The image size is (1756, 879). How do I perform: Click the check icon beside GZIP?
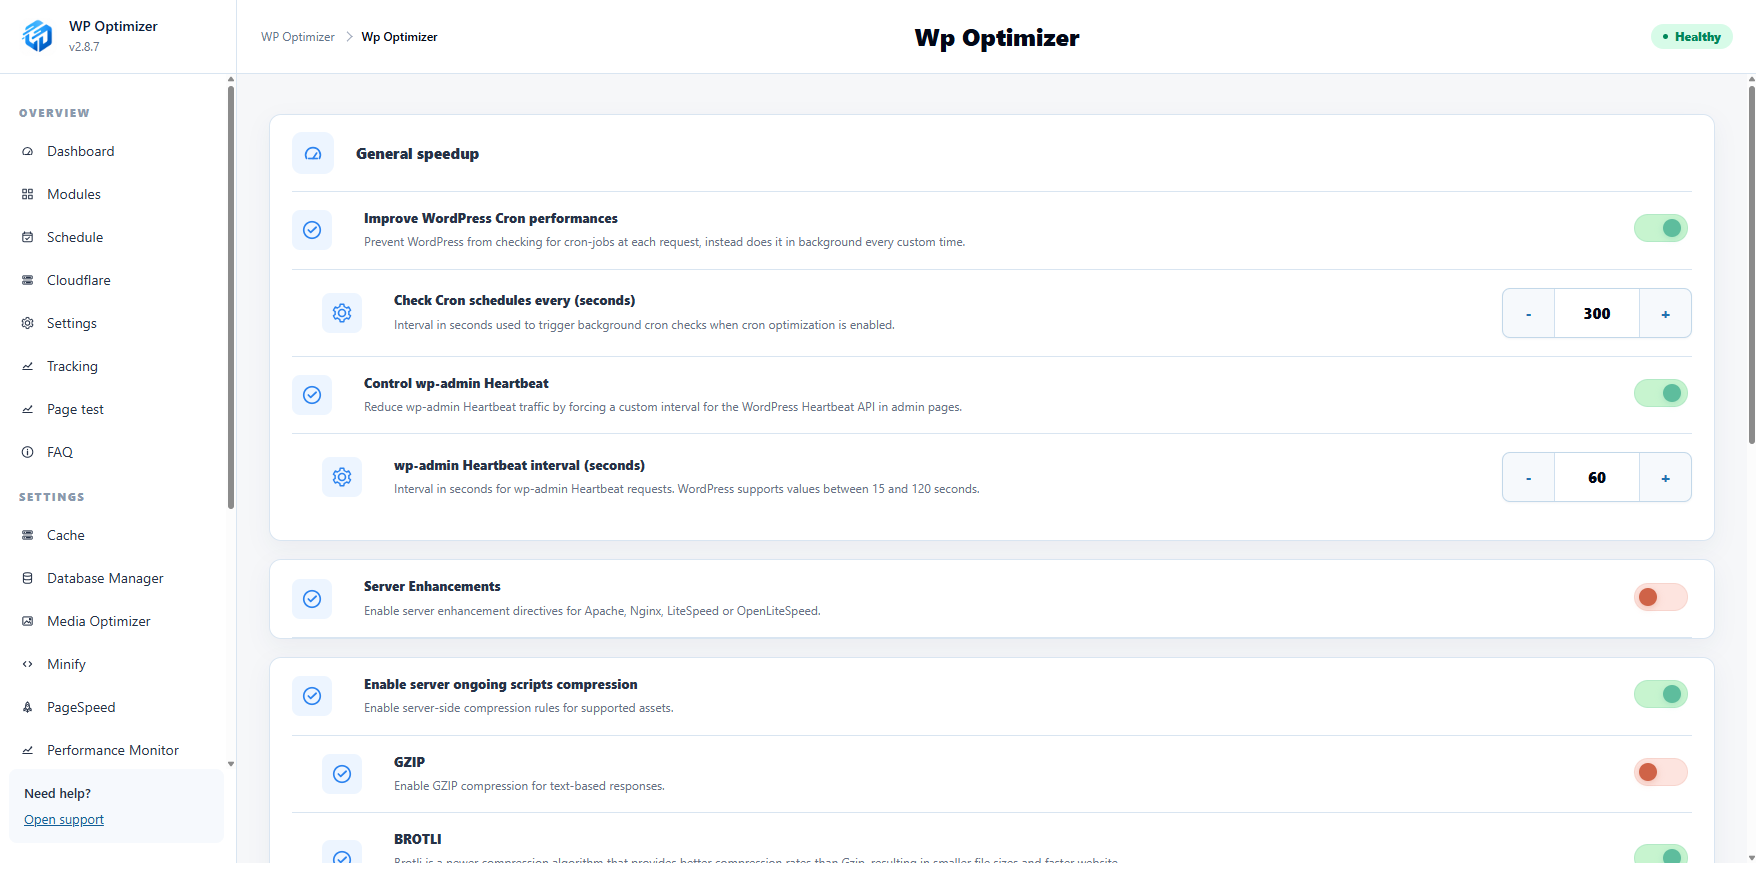tap(342, 774)
